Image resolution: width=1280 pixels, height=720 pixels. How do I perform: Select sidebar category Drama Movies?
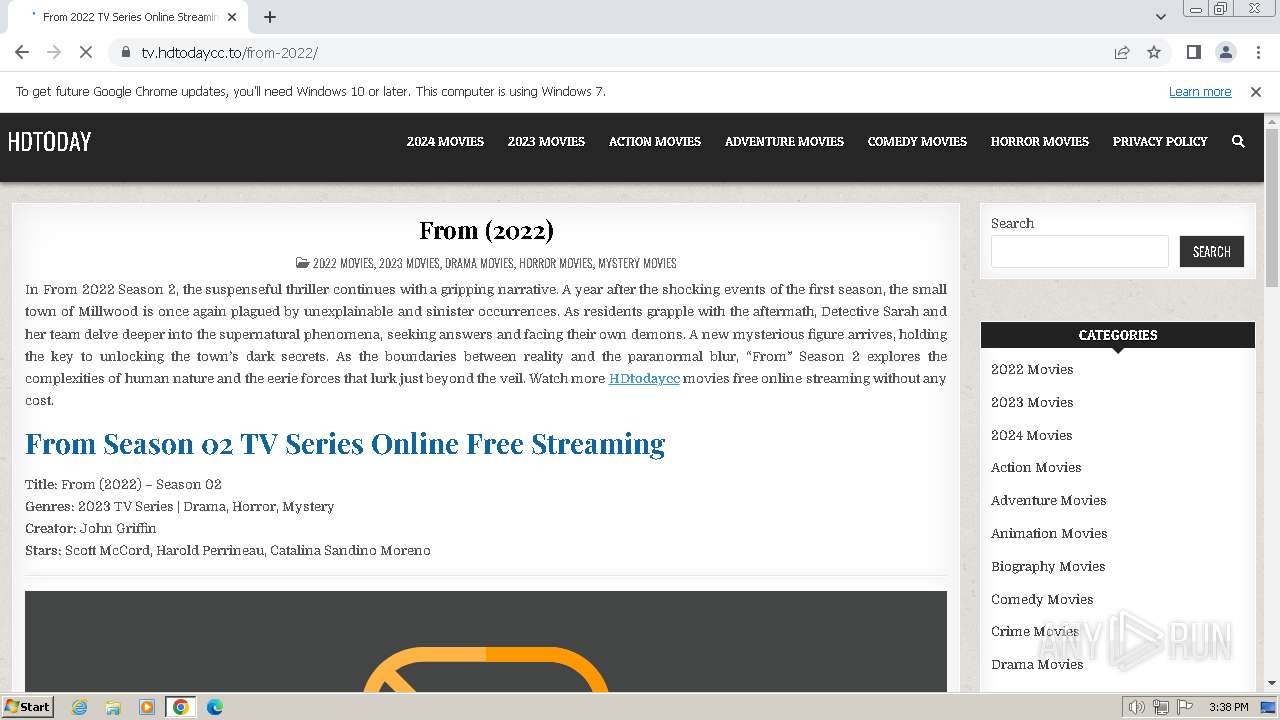point(1037,664)
